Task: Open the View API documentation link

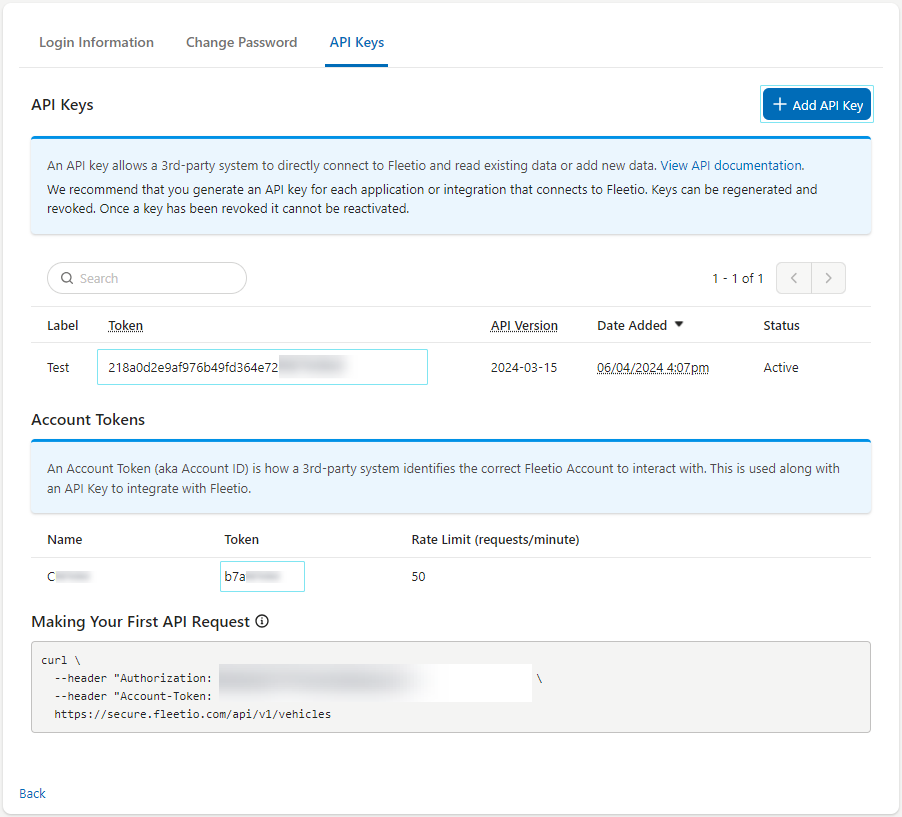Action: [731, 166]
